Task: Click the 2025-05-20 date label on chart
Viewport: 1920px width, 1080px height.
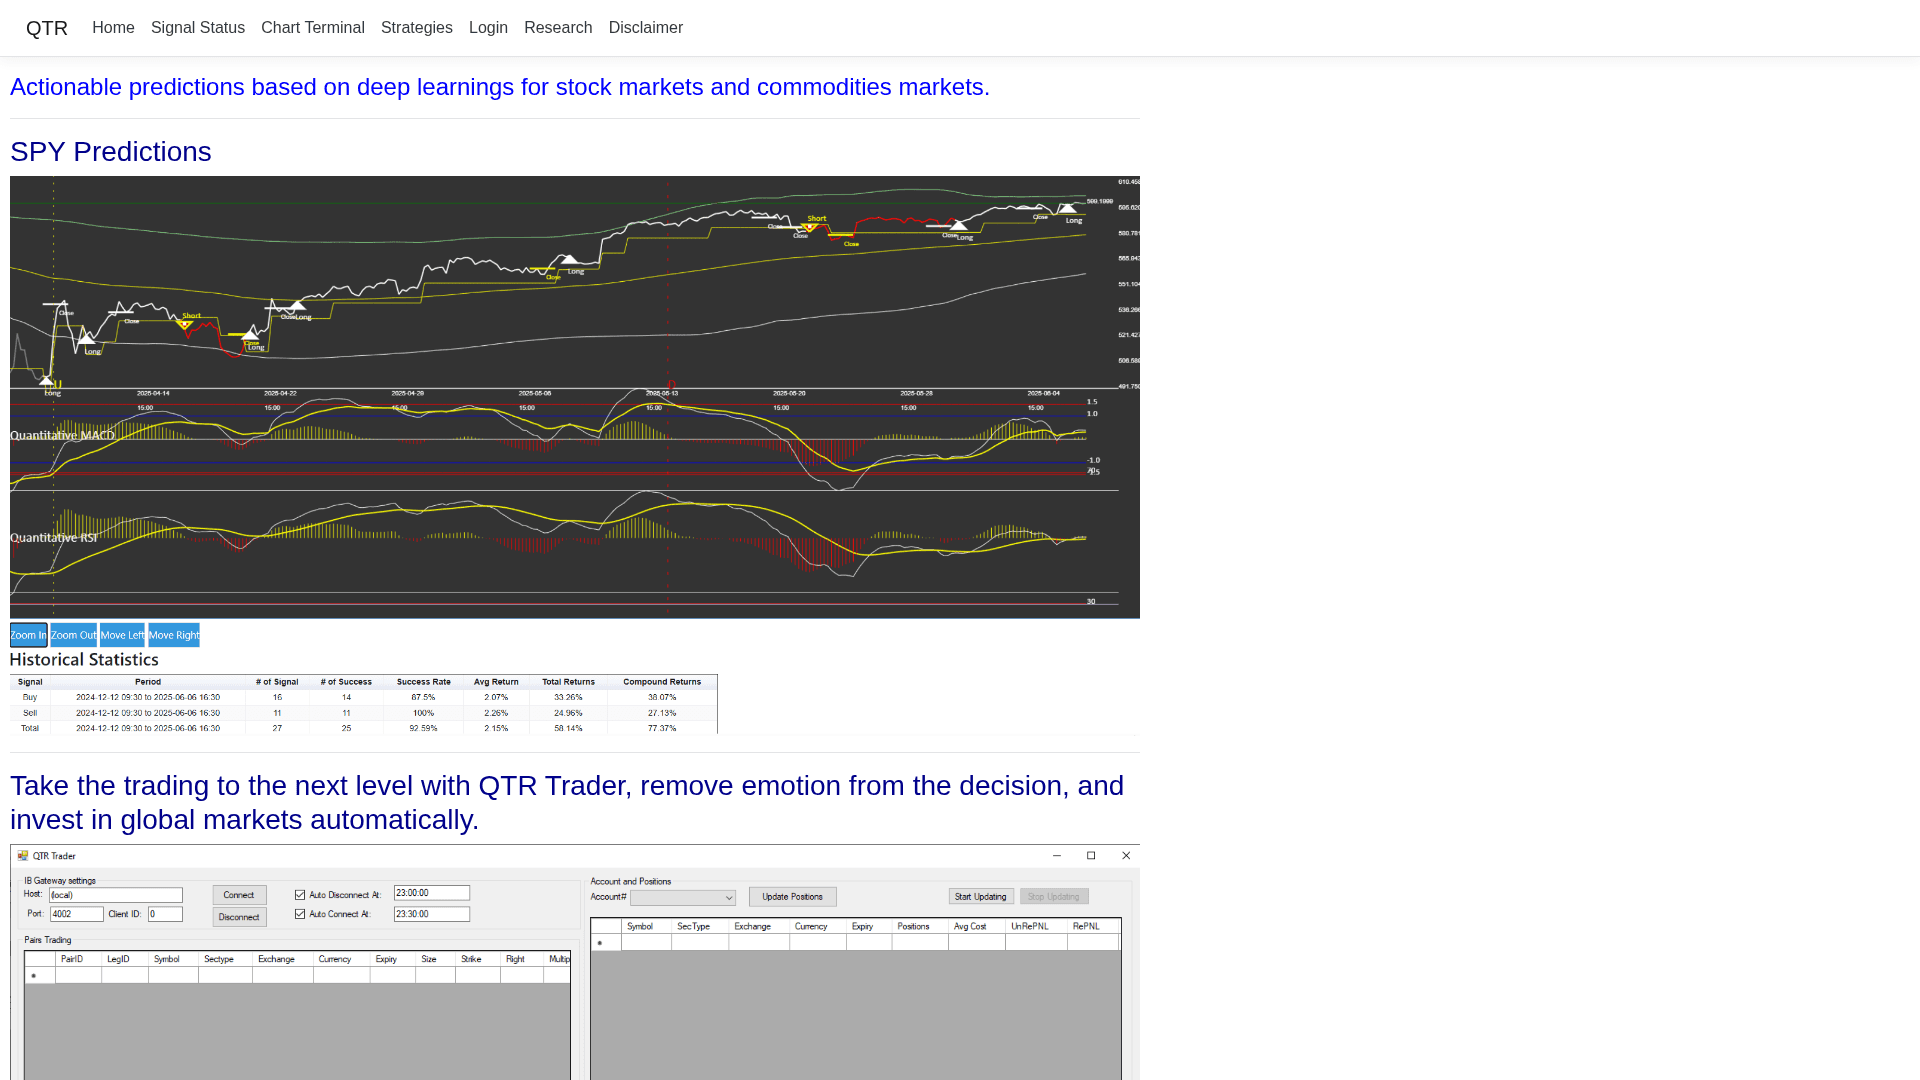Action: click(789, 394)
